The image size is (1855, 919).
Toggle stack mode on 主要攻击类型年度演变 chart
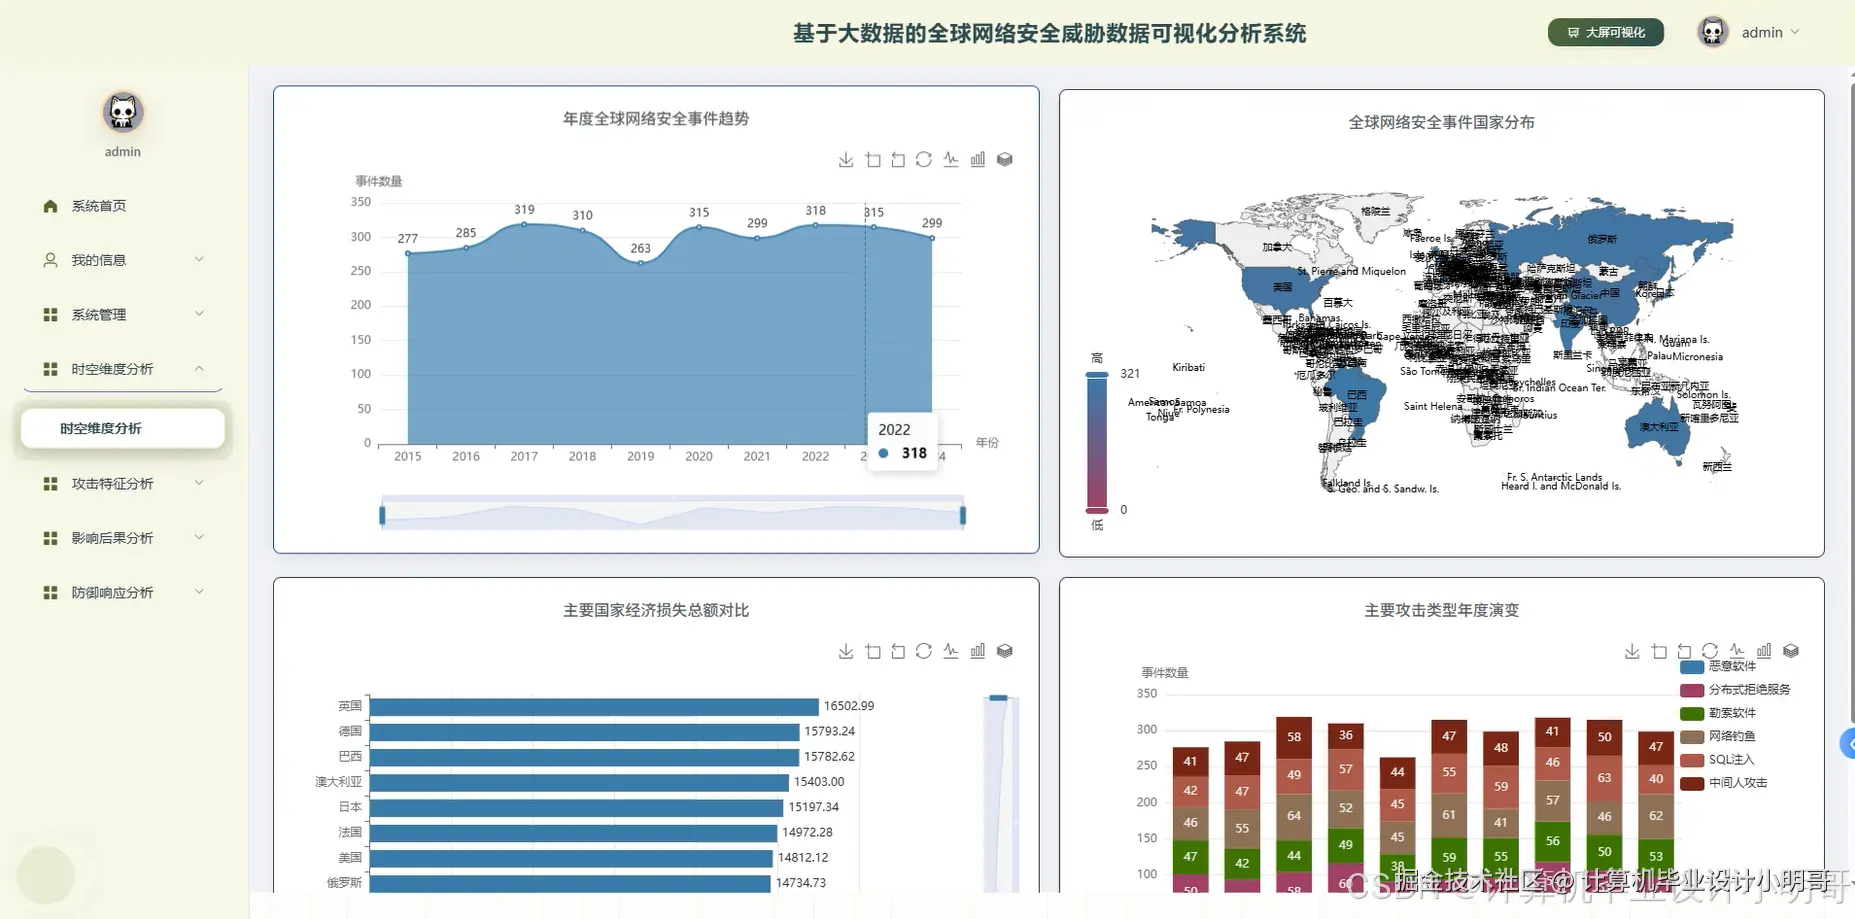(1791, 651)
